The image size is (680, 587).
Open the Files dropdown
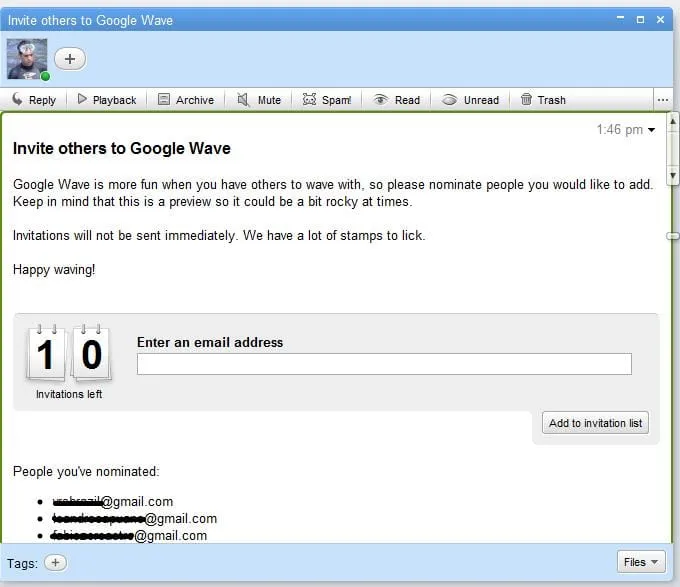[641, 562]
